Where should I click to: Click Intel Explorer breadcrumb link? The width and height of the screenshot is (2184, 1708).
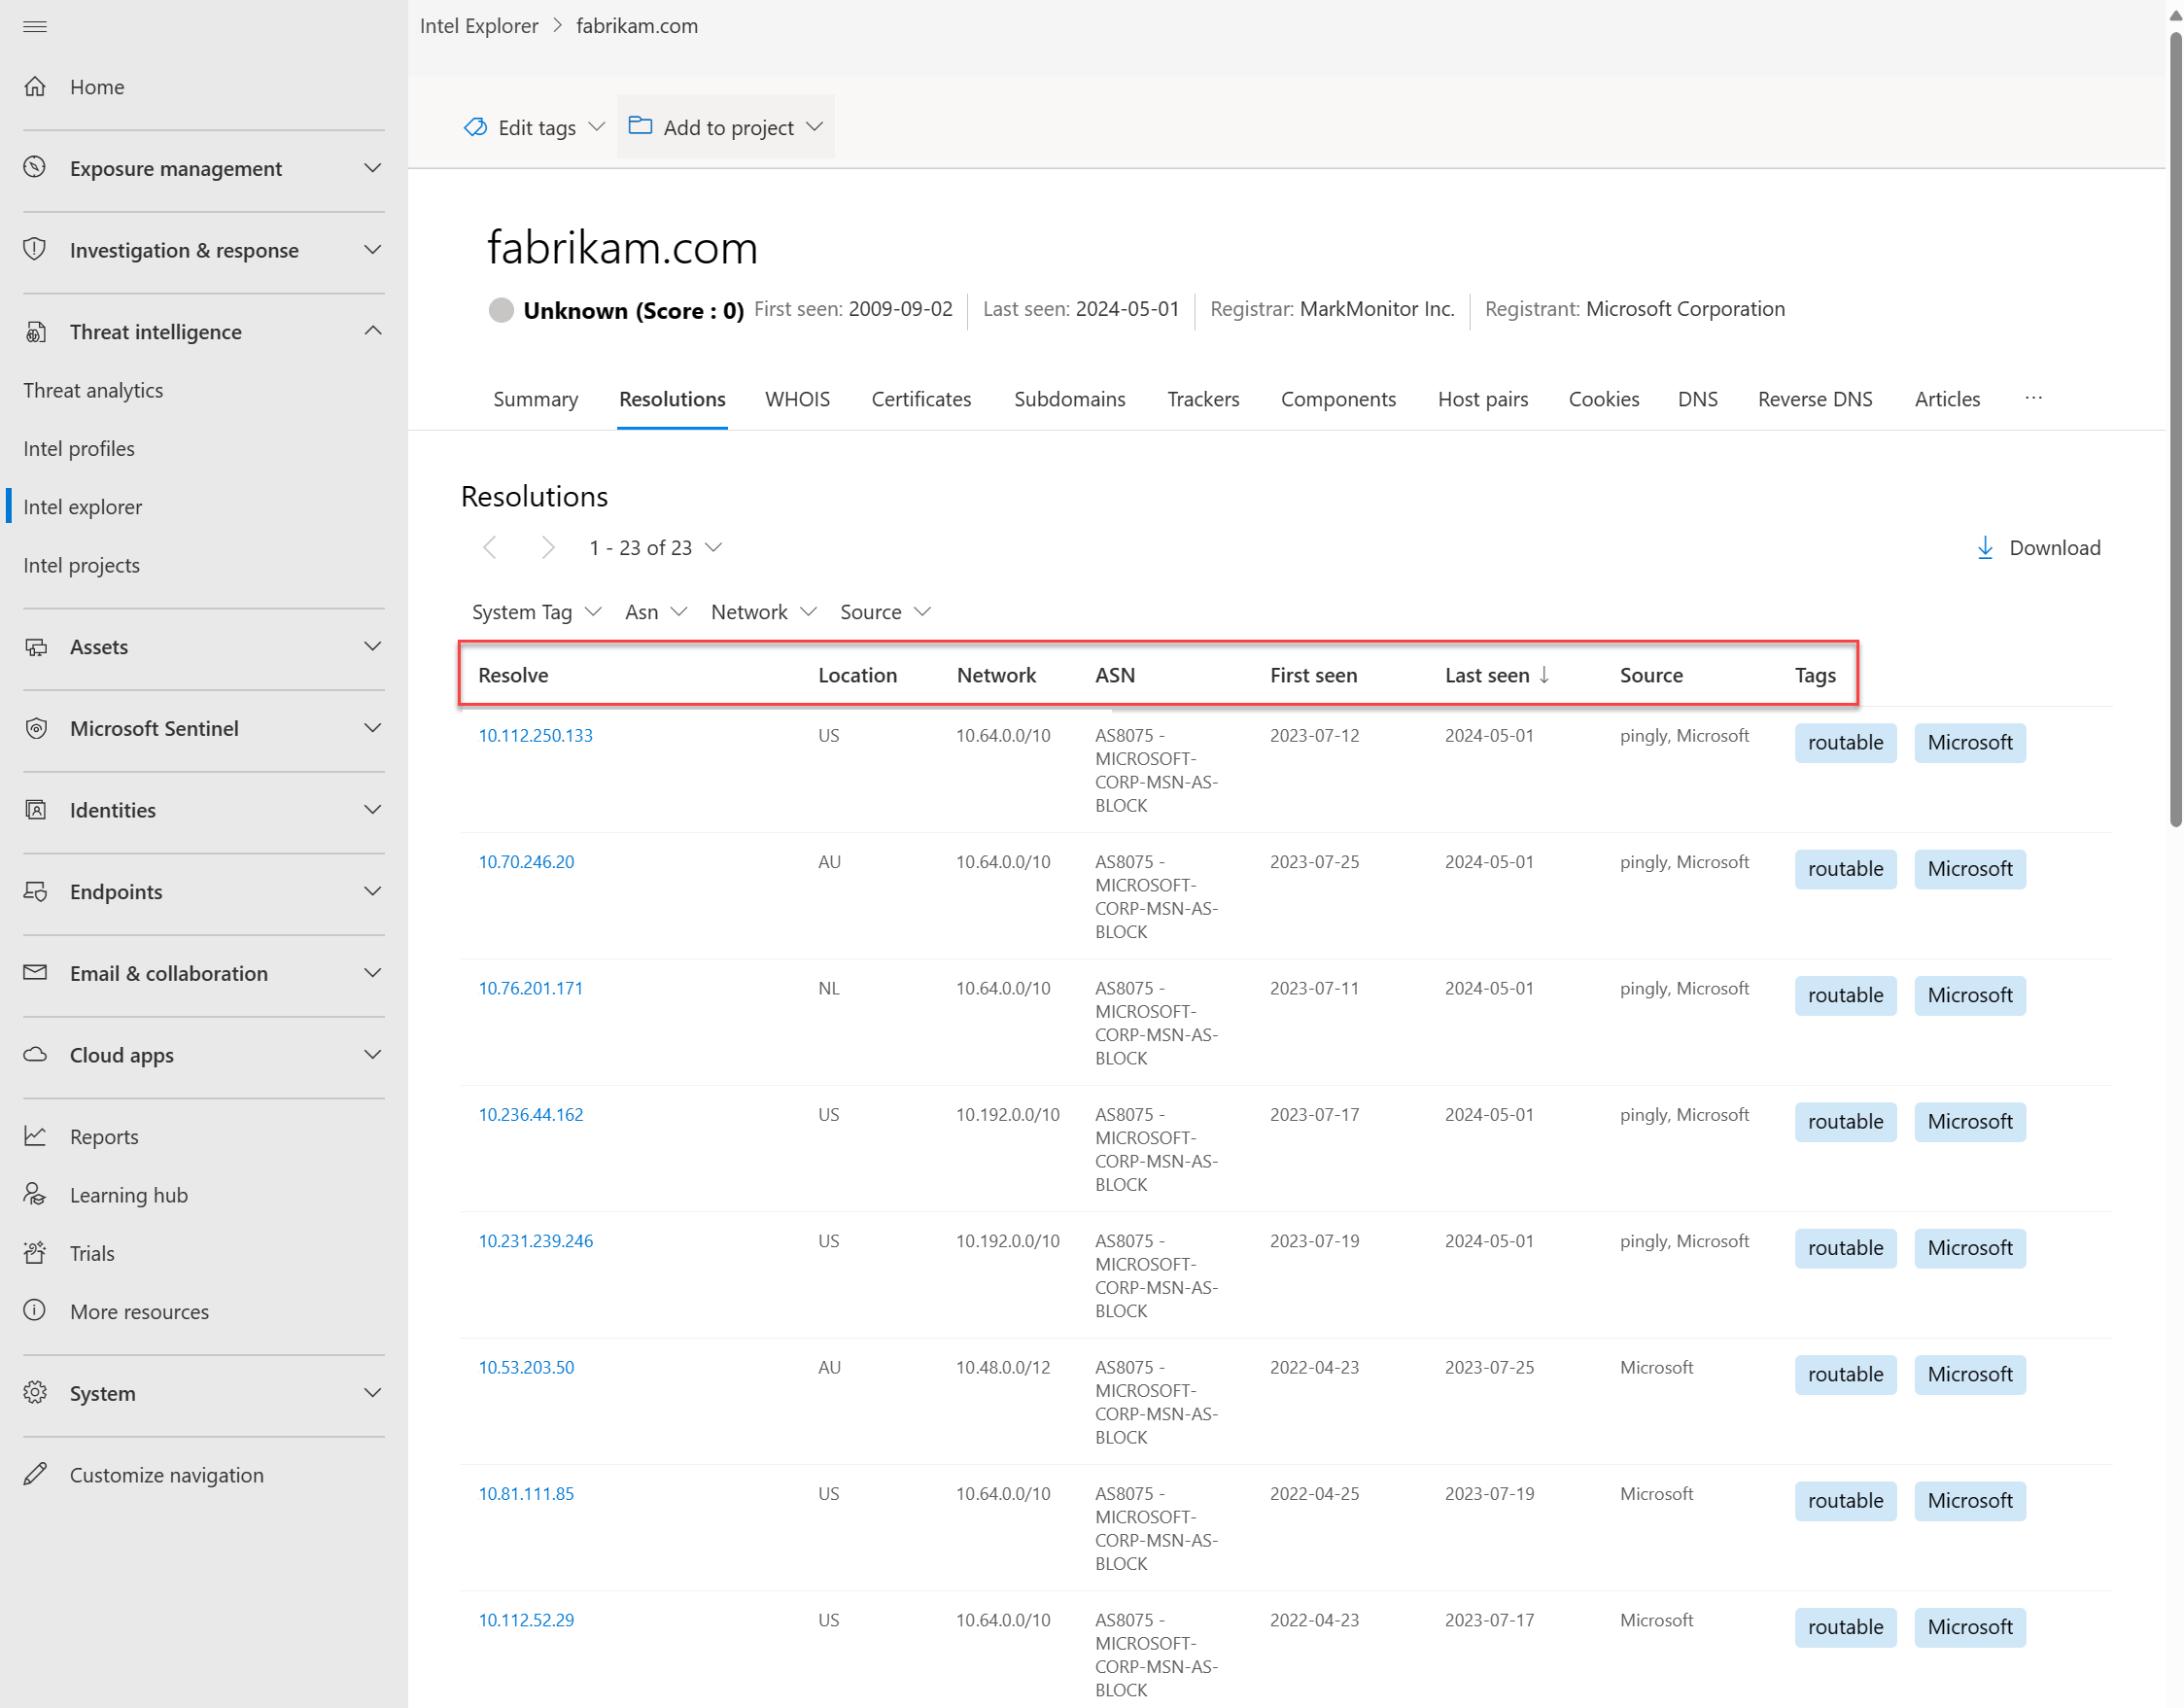pyautogui.click(x=478, y=26)
